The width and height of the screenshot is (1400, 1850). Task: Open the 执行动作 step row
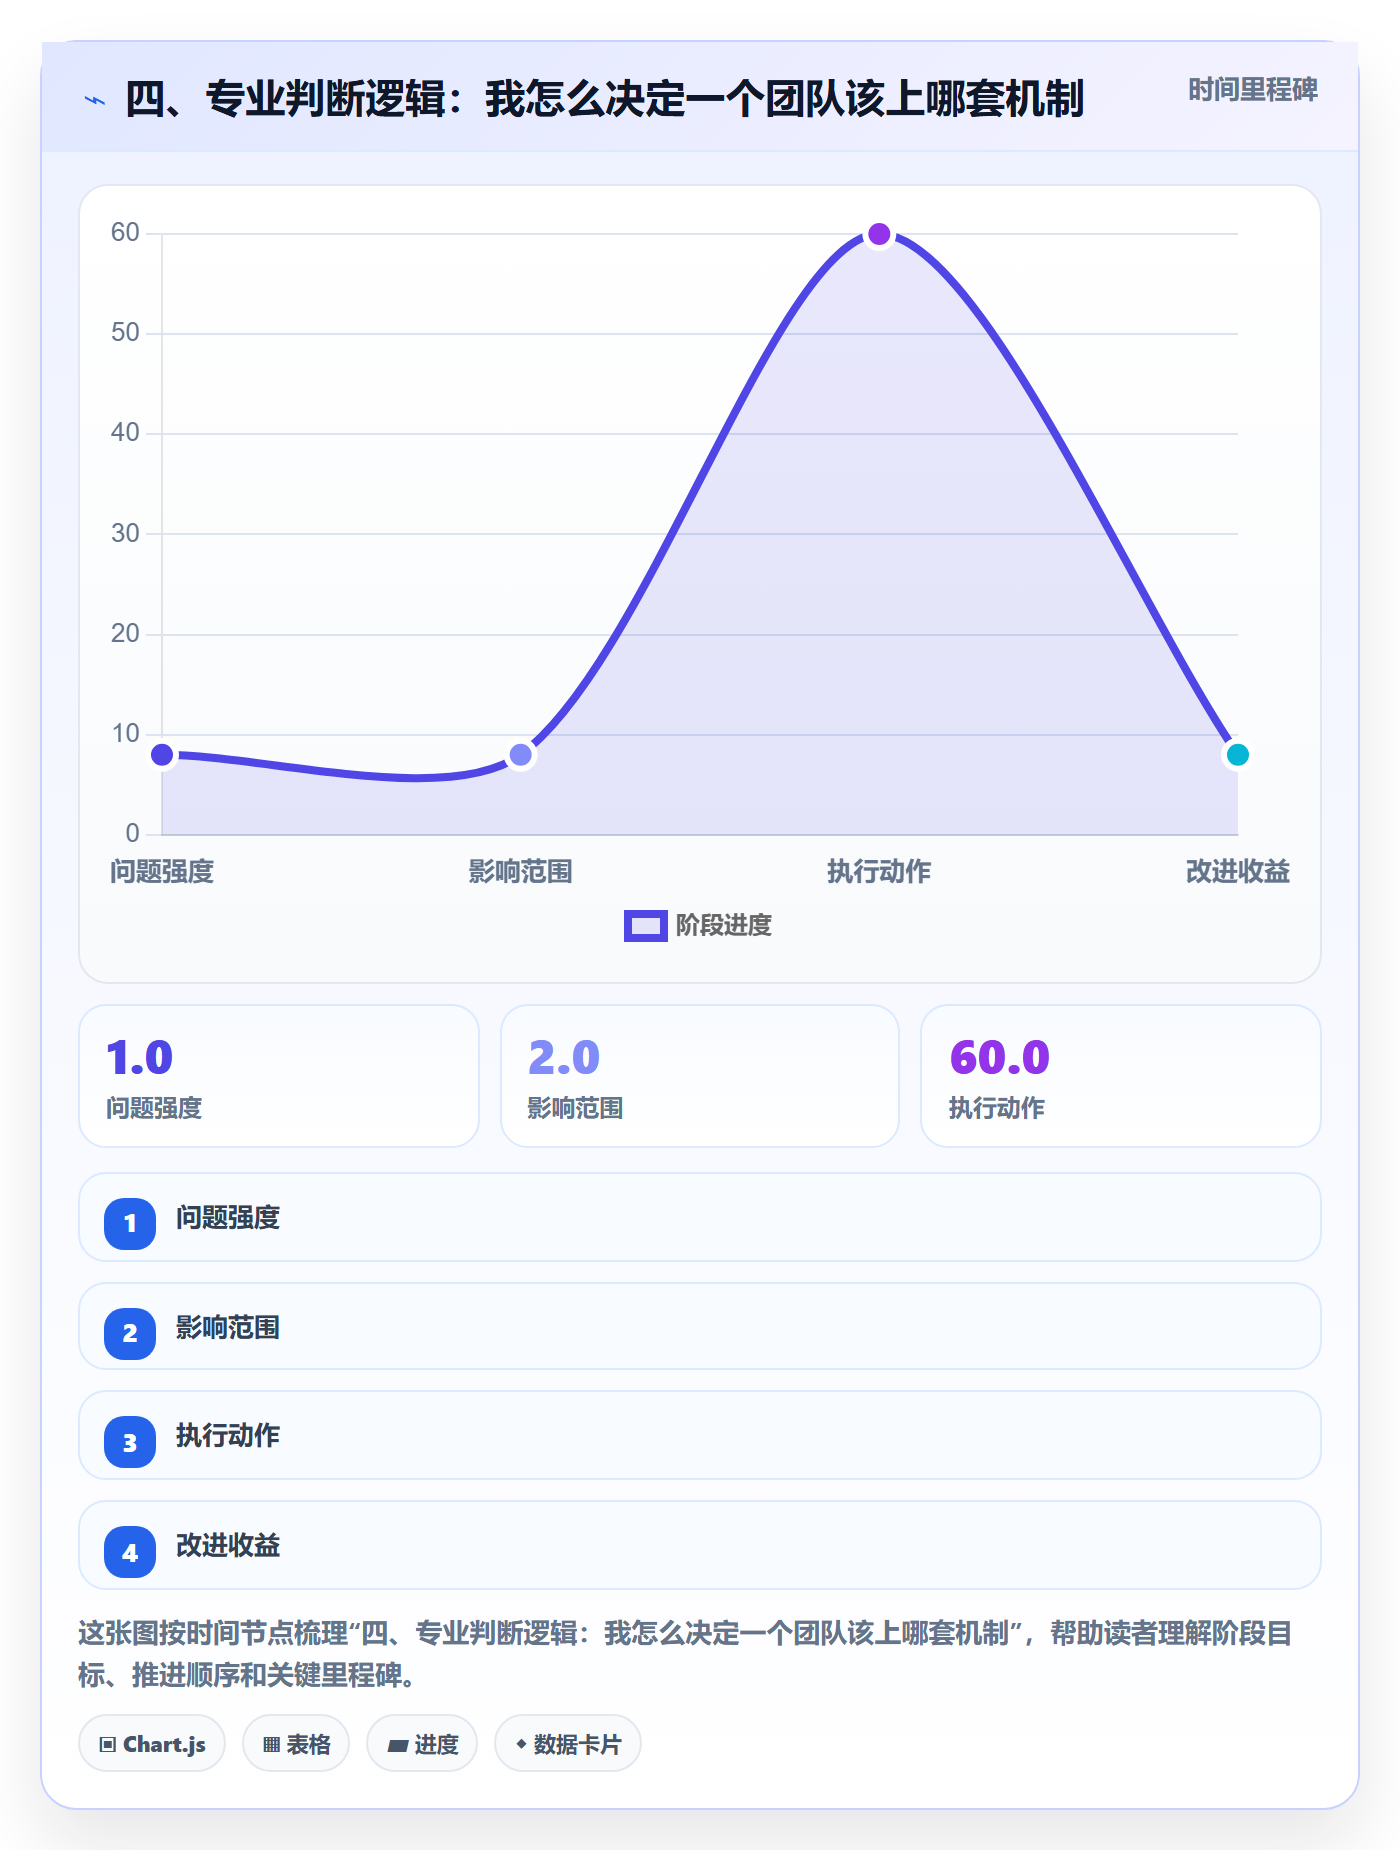700,1435
